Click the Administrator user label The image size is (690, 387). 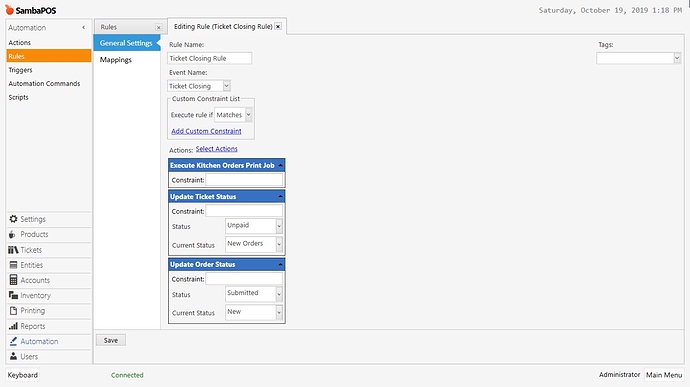(619, 374)
